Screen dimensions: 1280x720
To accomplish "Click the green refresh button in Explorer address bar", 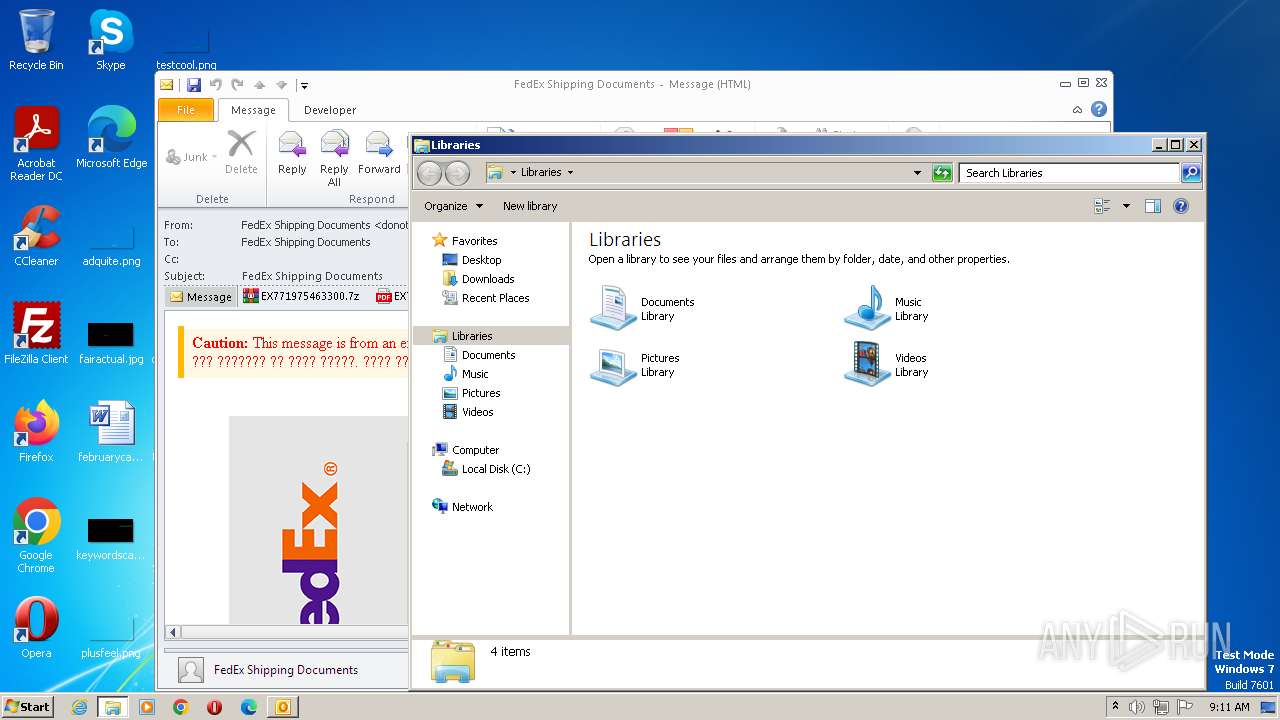I will (x=942, y=173).
